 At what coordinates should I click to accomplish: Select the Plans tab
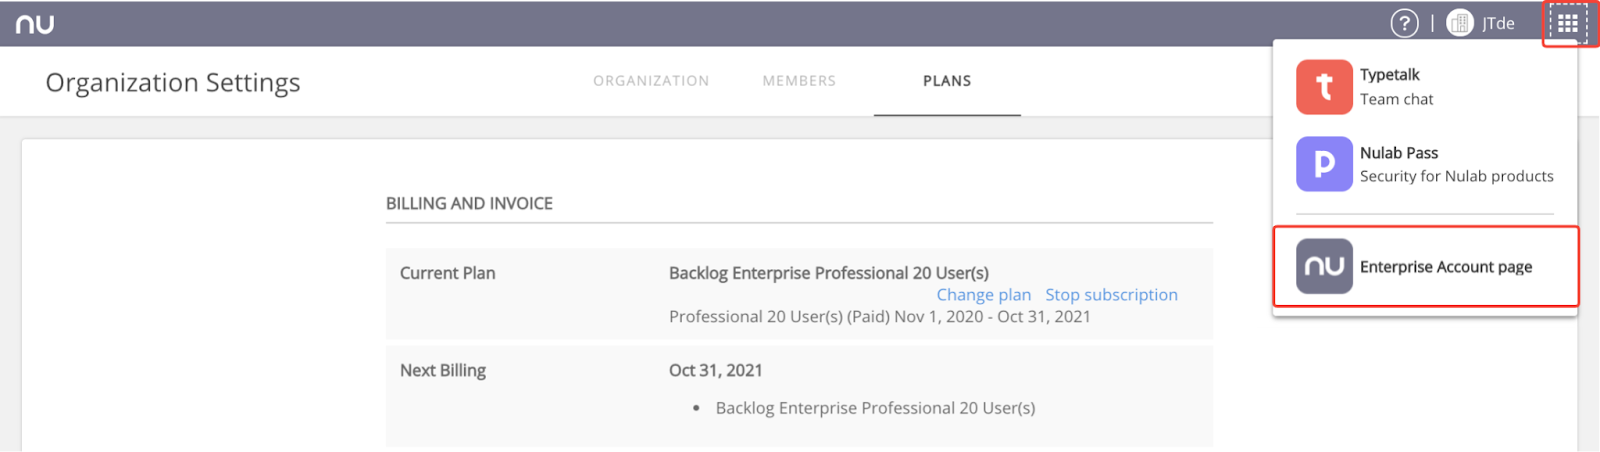pyautogui.click(x=947, y=81)
